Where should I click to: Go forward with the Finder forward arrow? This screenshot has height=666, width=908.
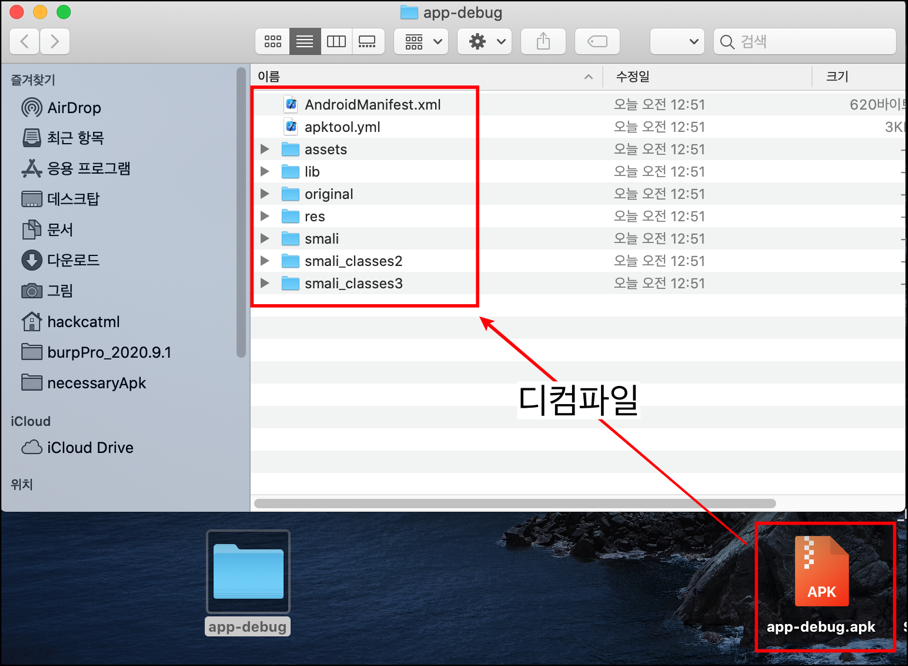[x=55, y=41]
